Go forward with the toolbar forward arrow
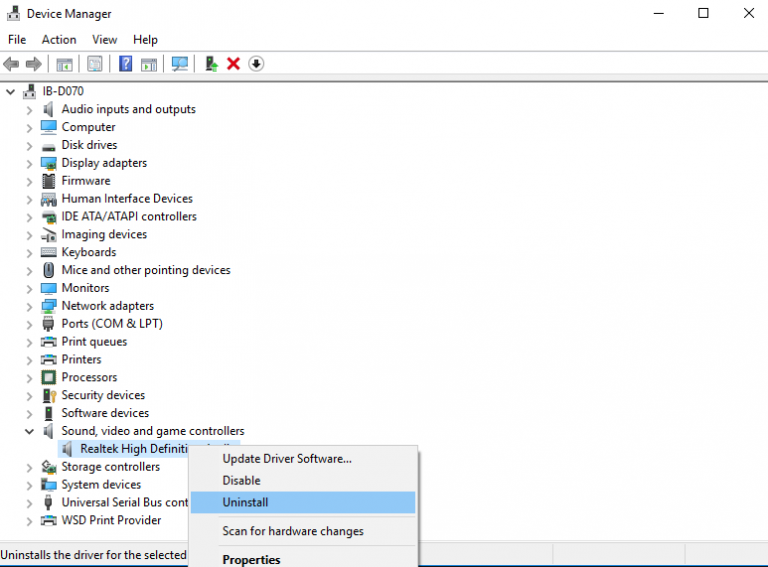This screenshot has width=768, height=567. point(33,64)
